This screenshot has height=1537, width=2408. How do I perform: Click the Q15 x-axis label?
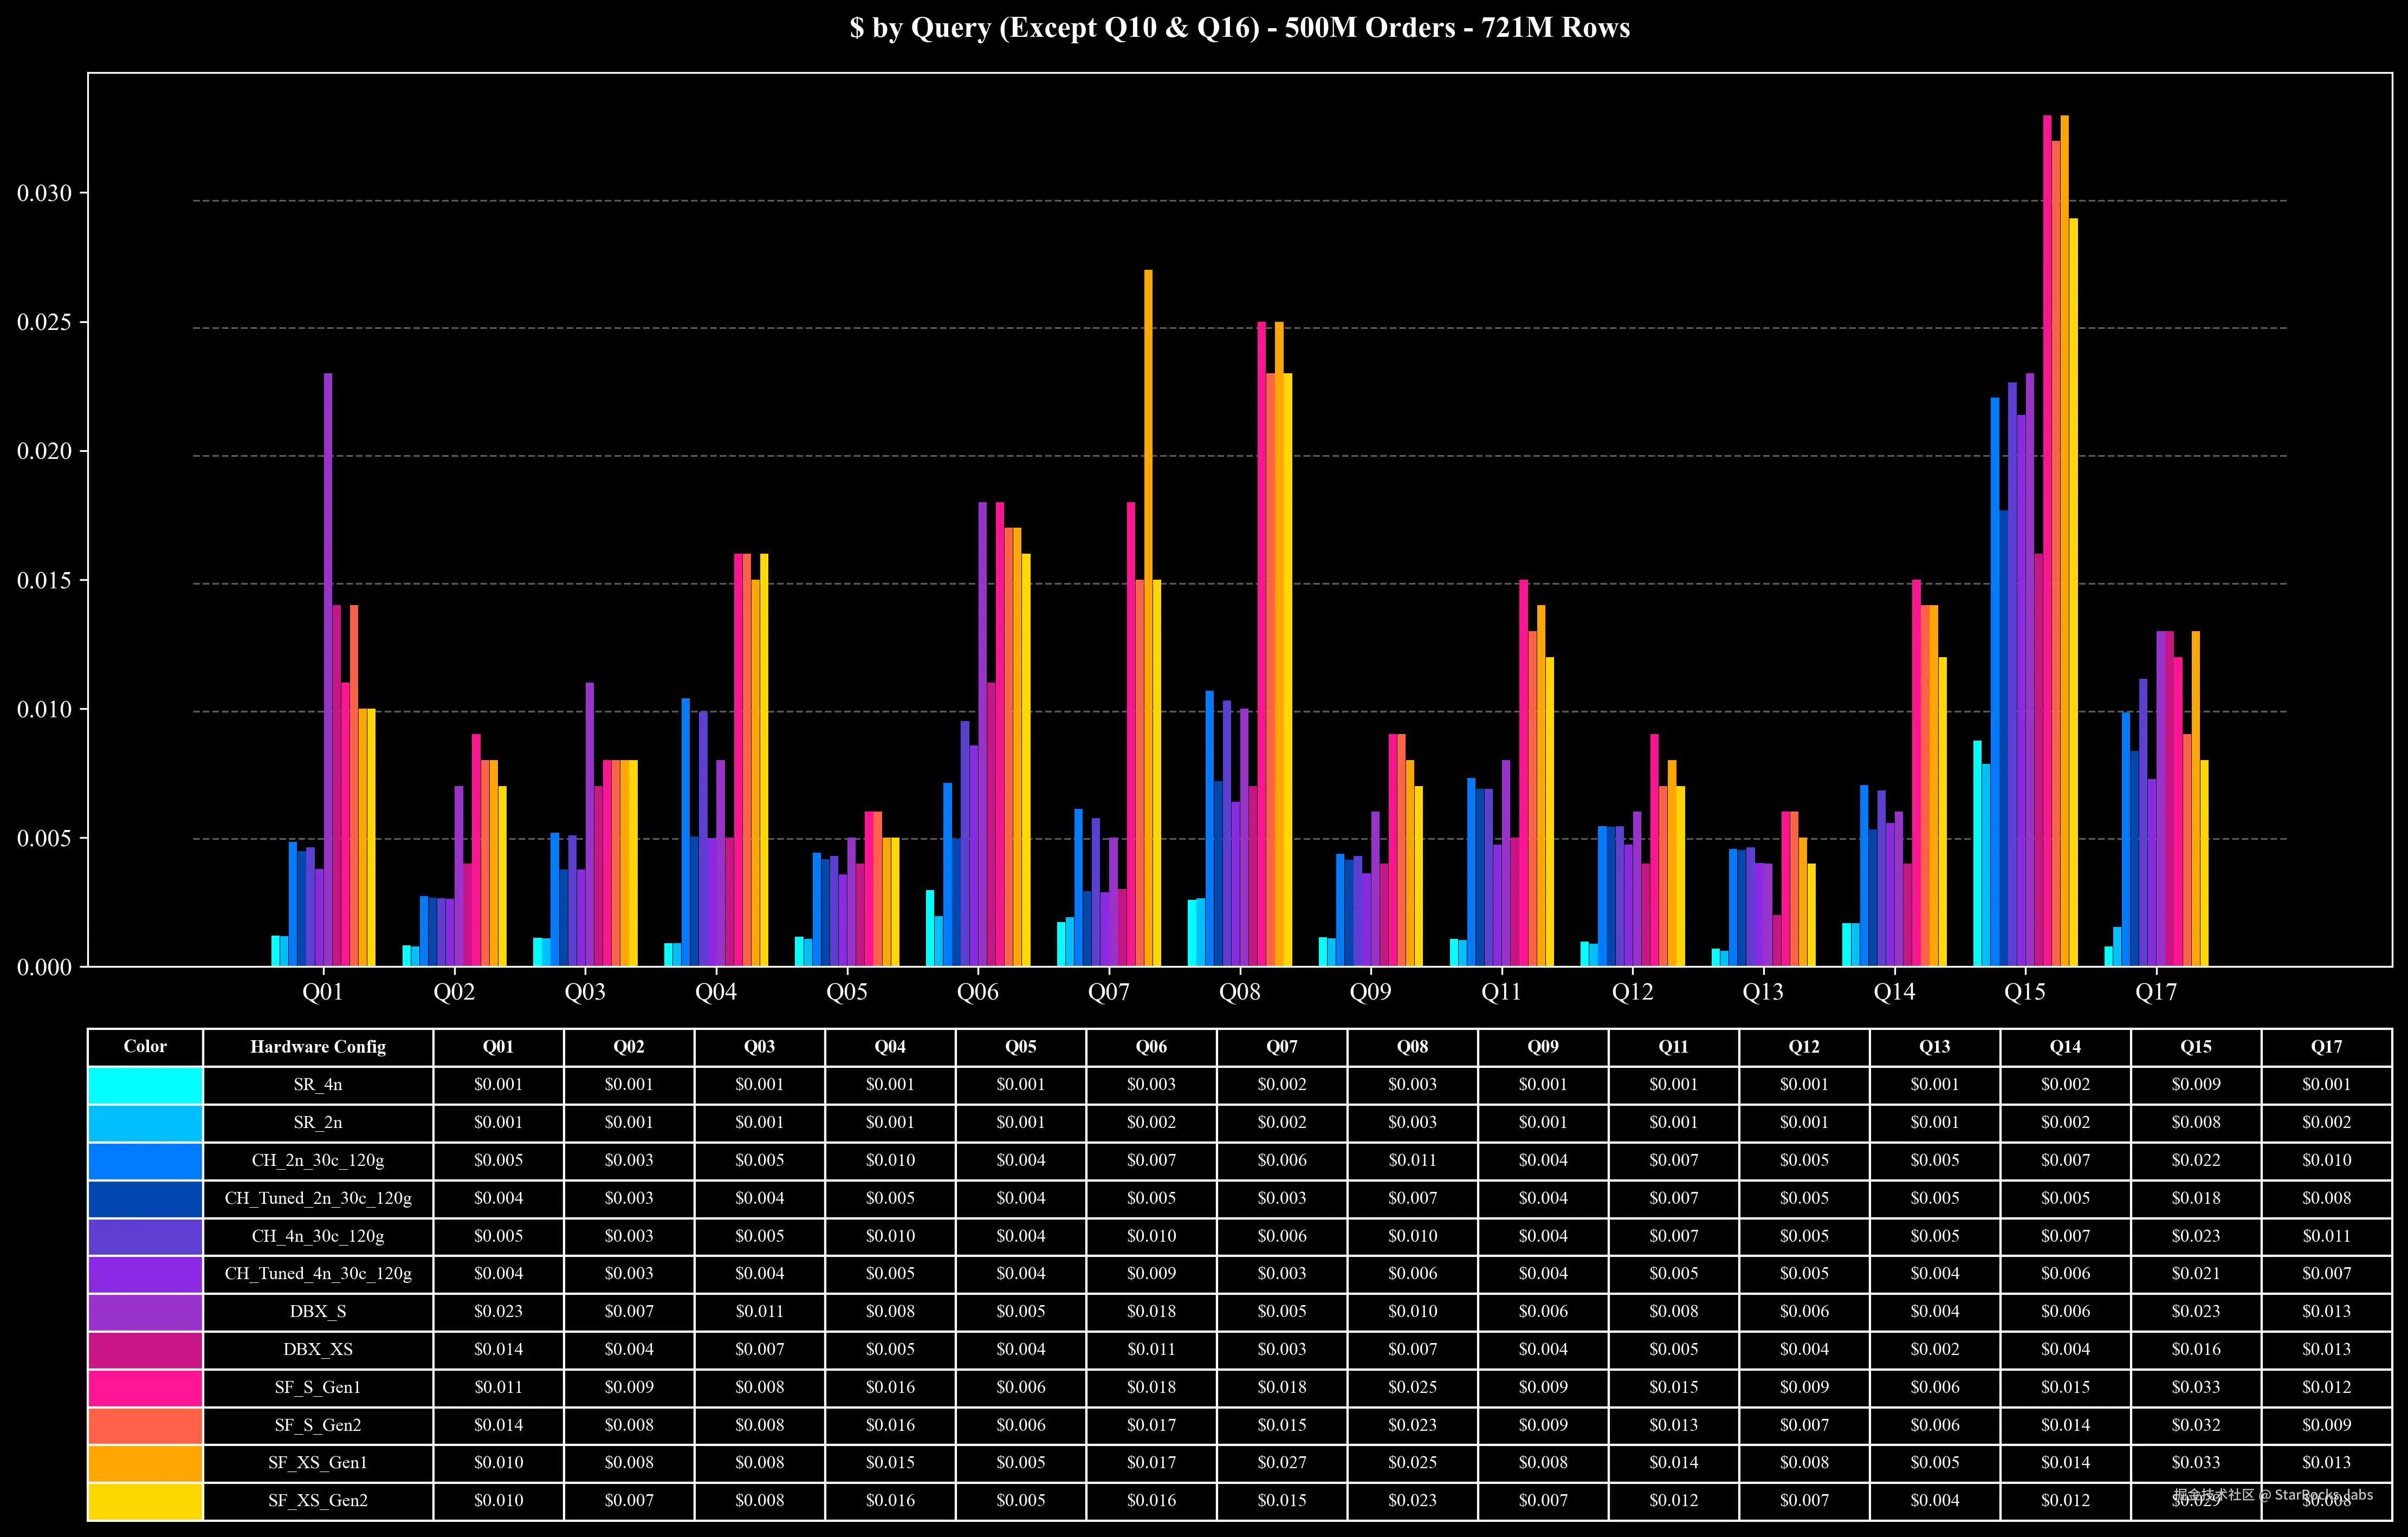(x=2025, y=992)
